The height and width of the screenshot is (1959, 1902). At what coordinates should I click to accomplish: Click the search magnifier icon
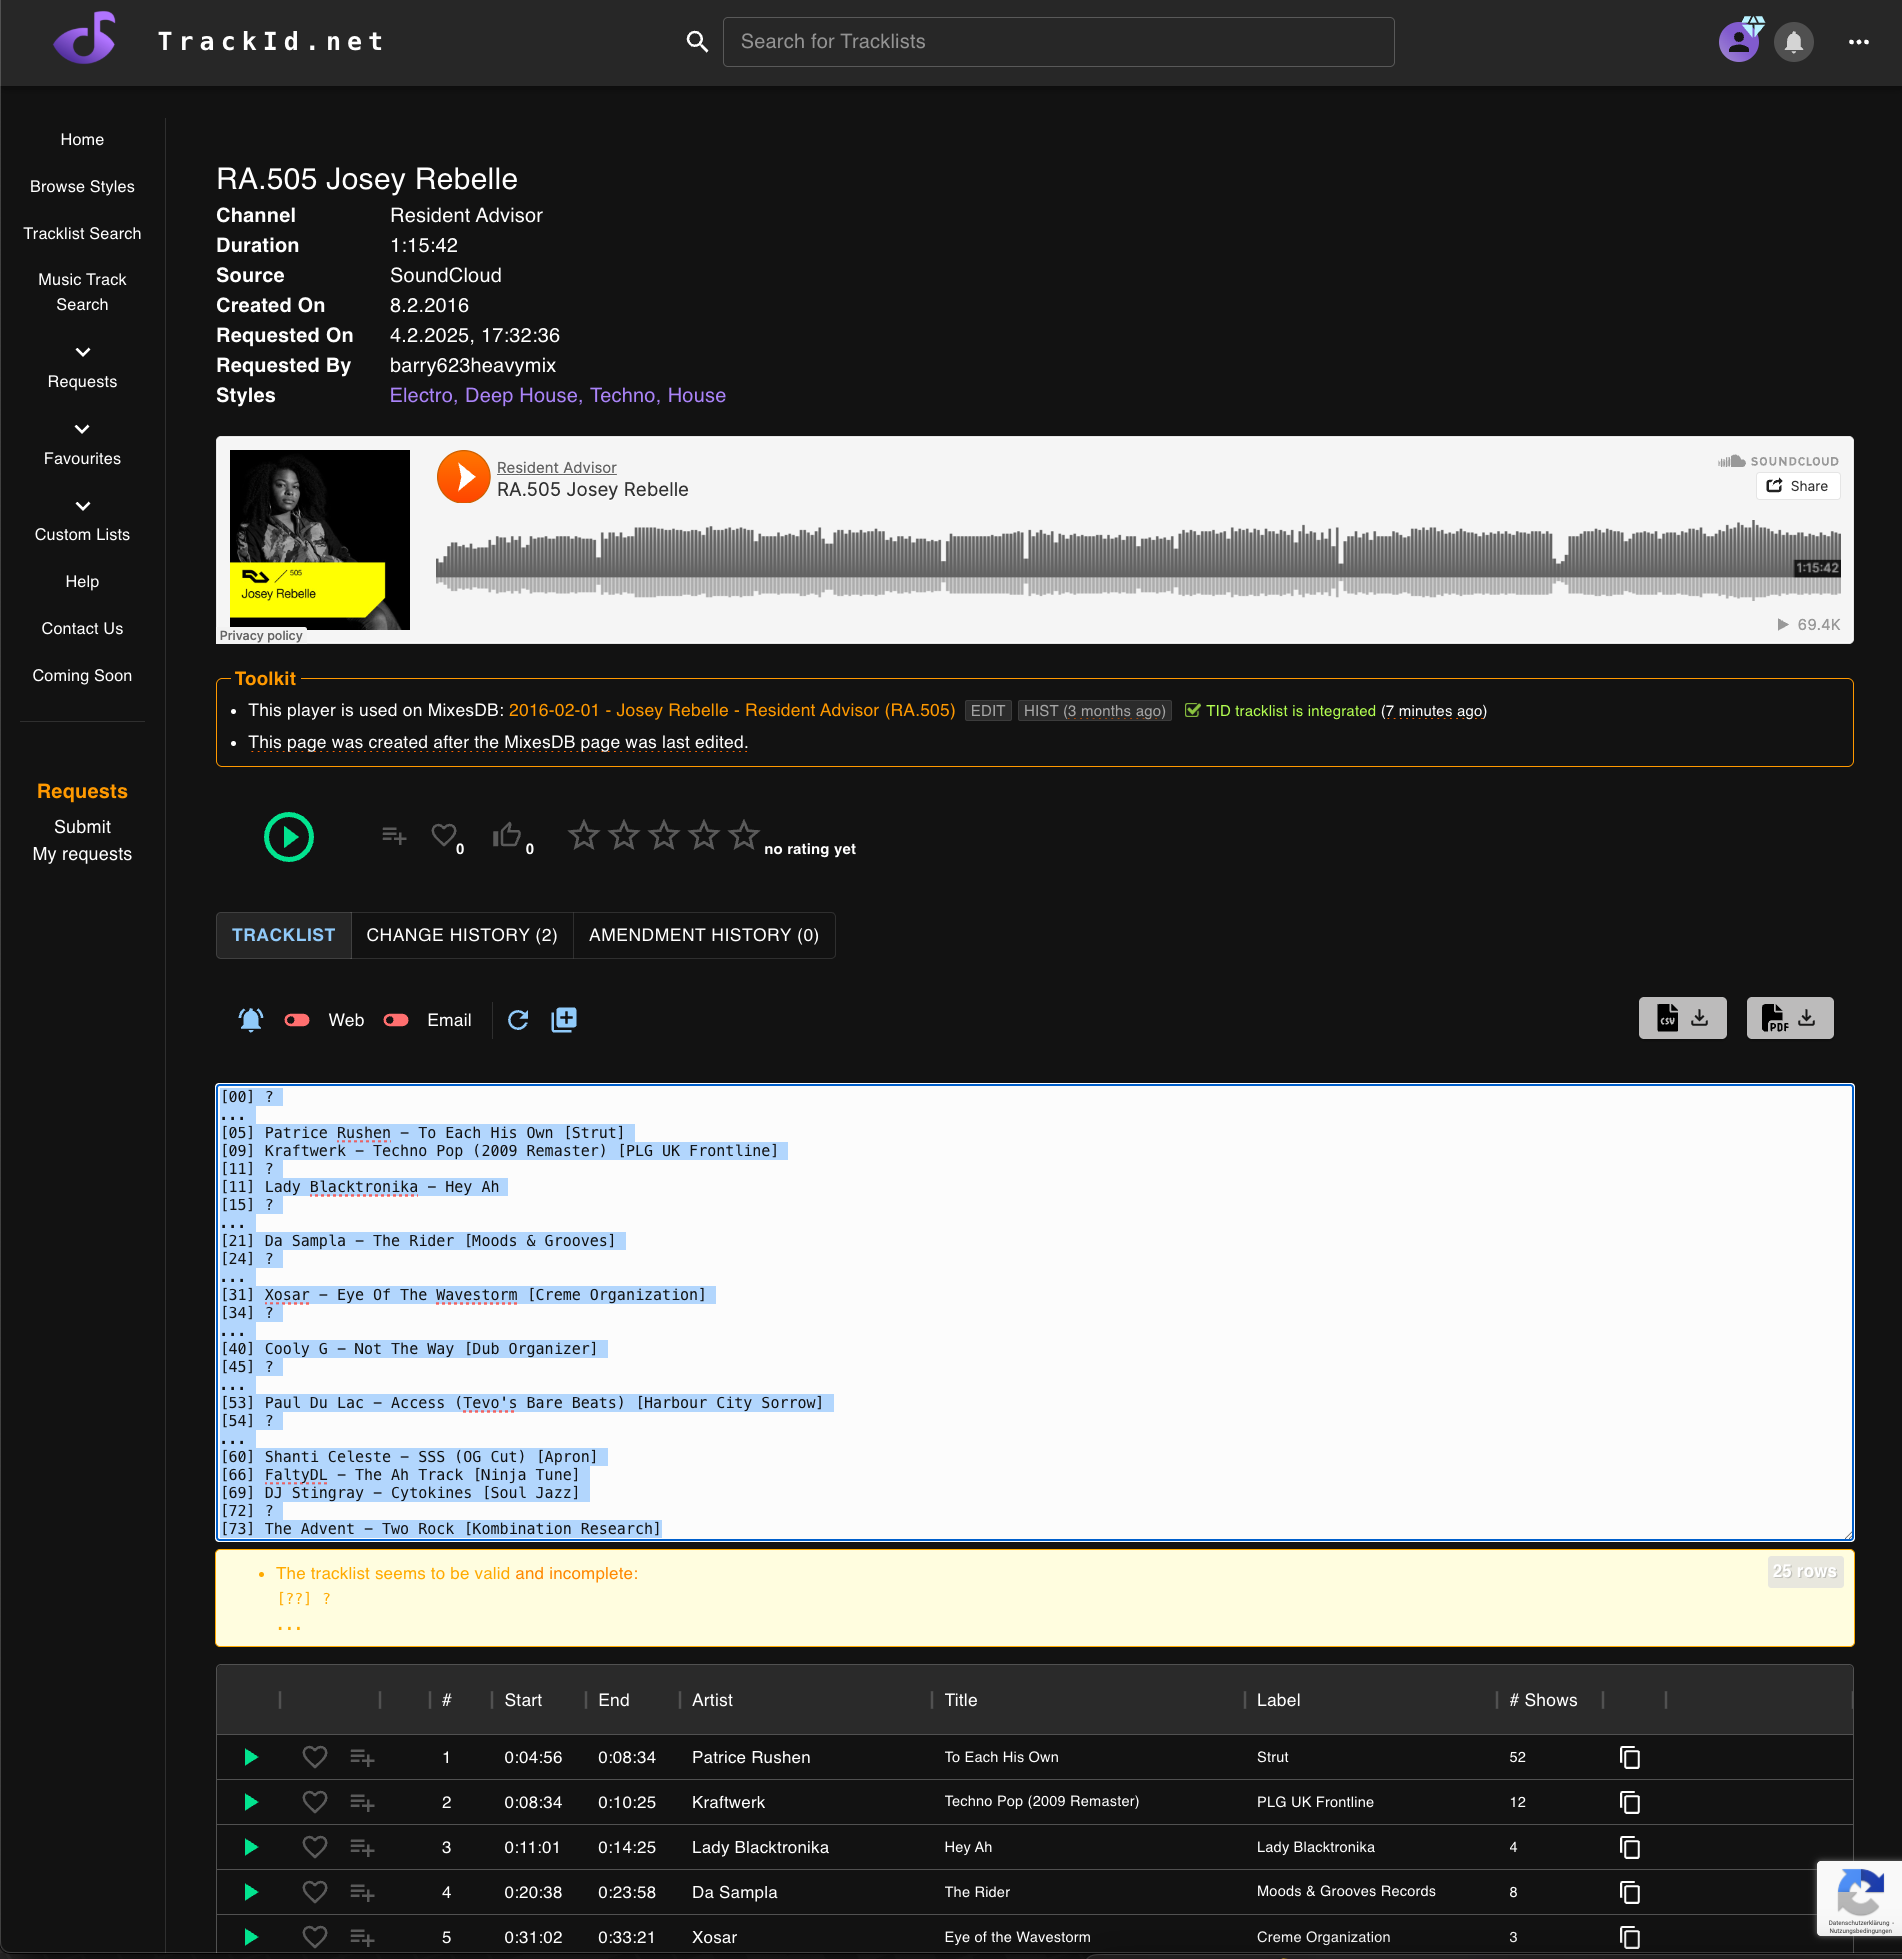coord(697,42)
